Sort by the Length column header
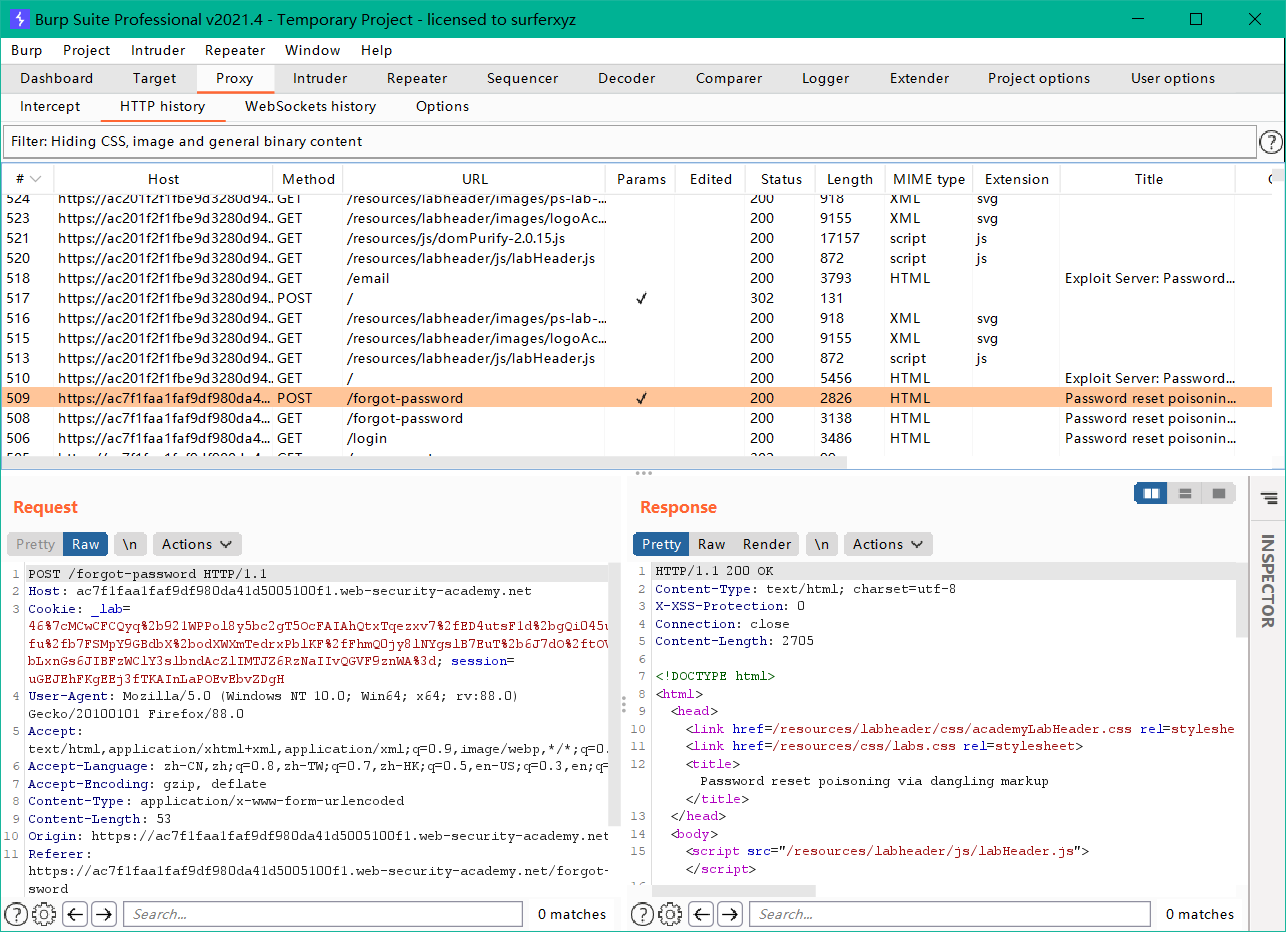1286x932 pixels. coord(850,179)
